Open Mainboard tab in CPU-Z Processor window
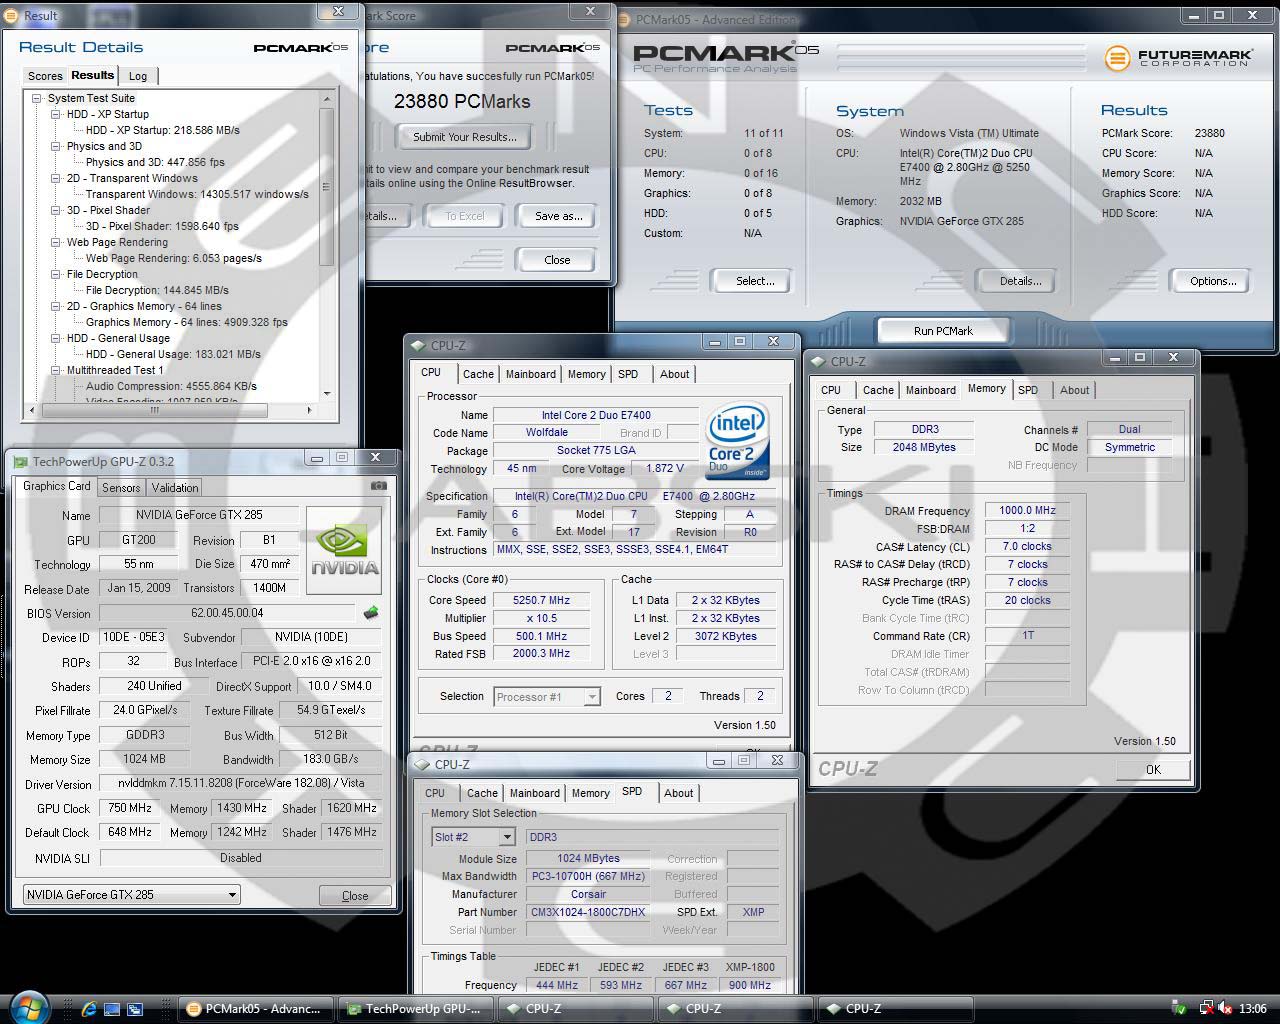This screenshot has height=1024, width=1280. pyautogui.click(x=530, y=374)
